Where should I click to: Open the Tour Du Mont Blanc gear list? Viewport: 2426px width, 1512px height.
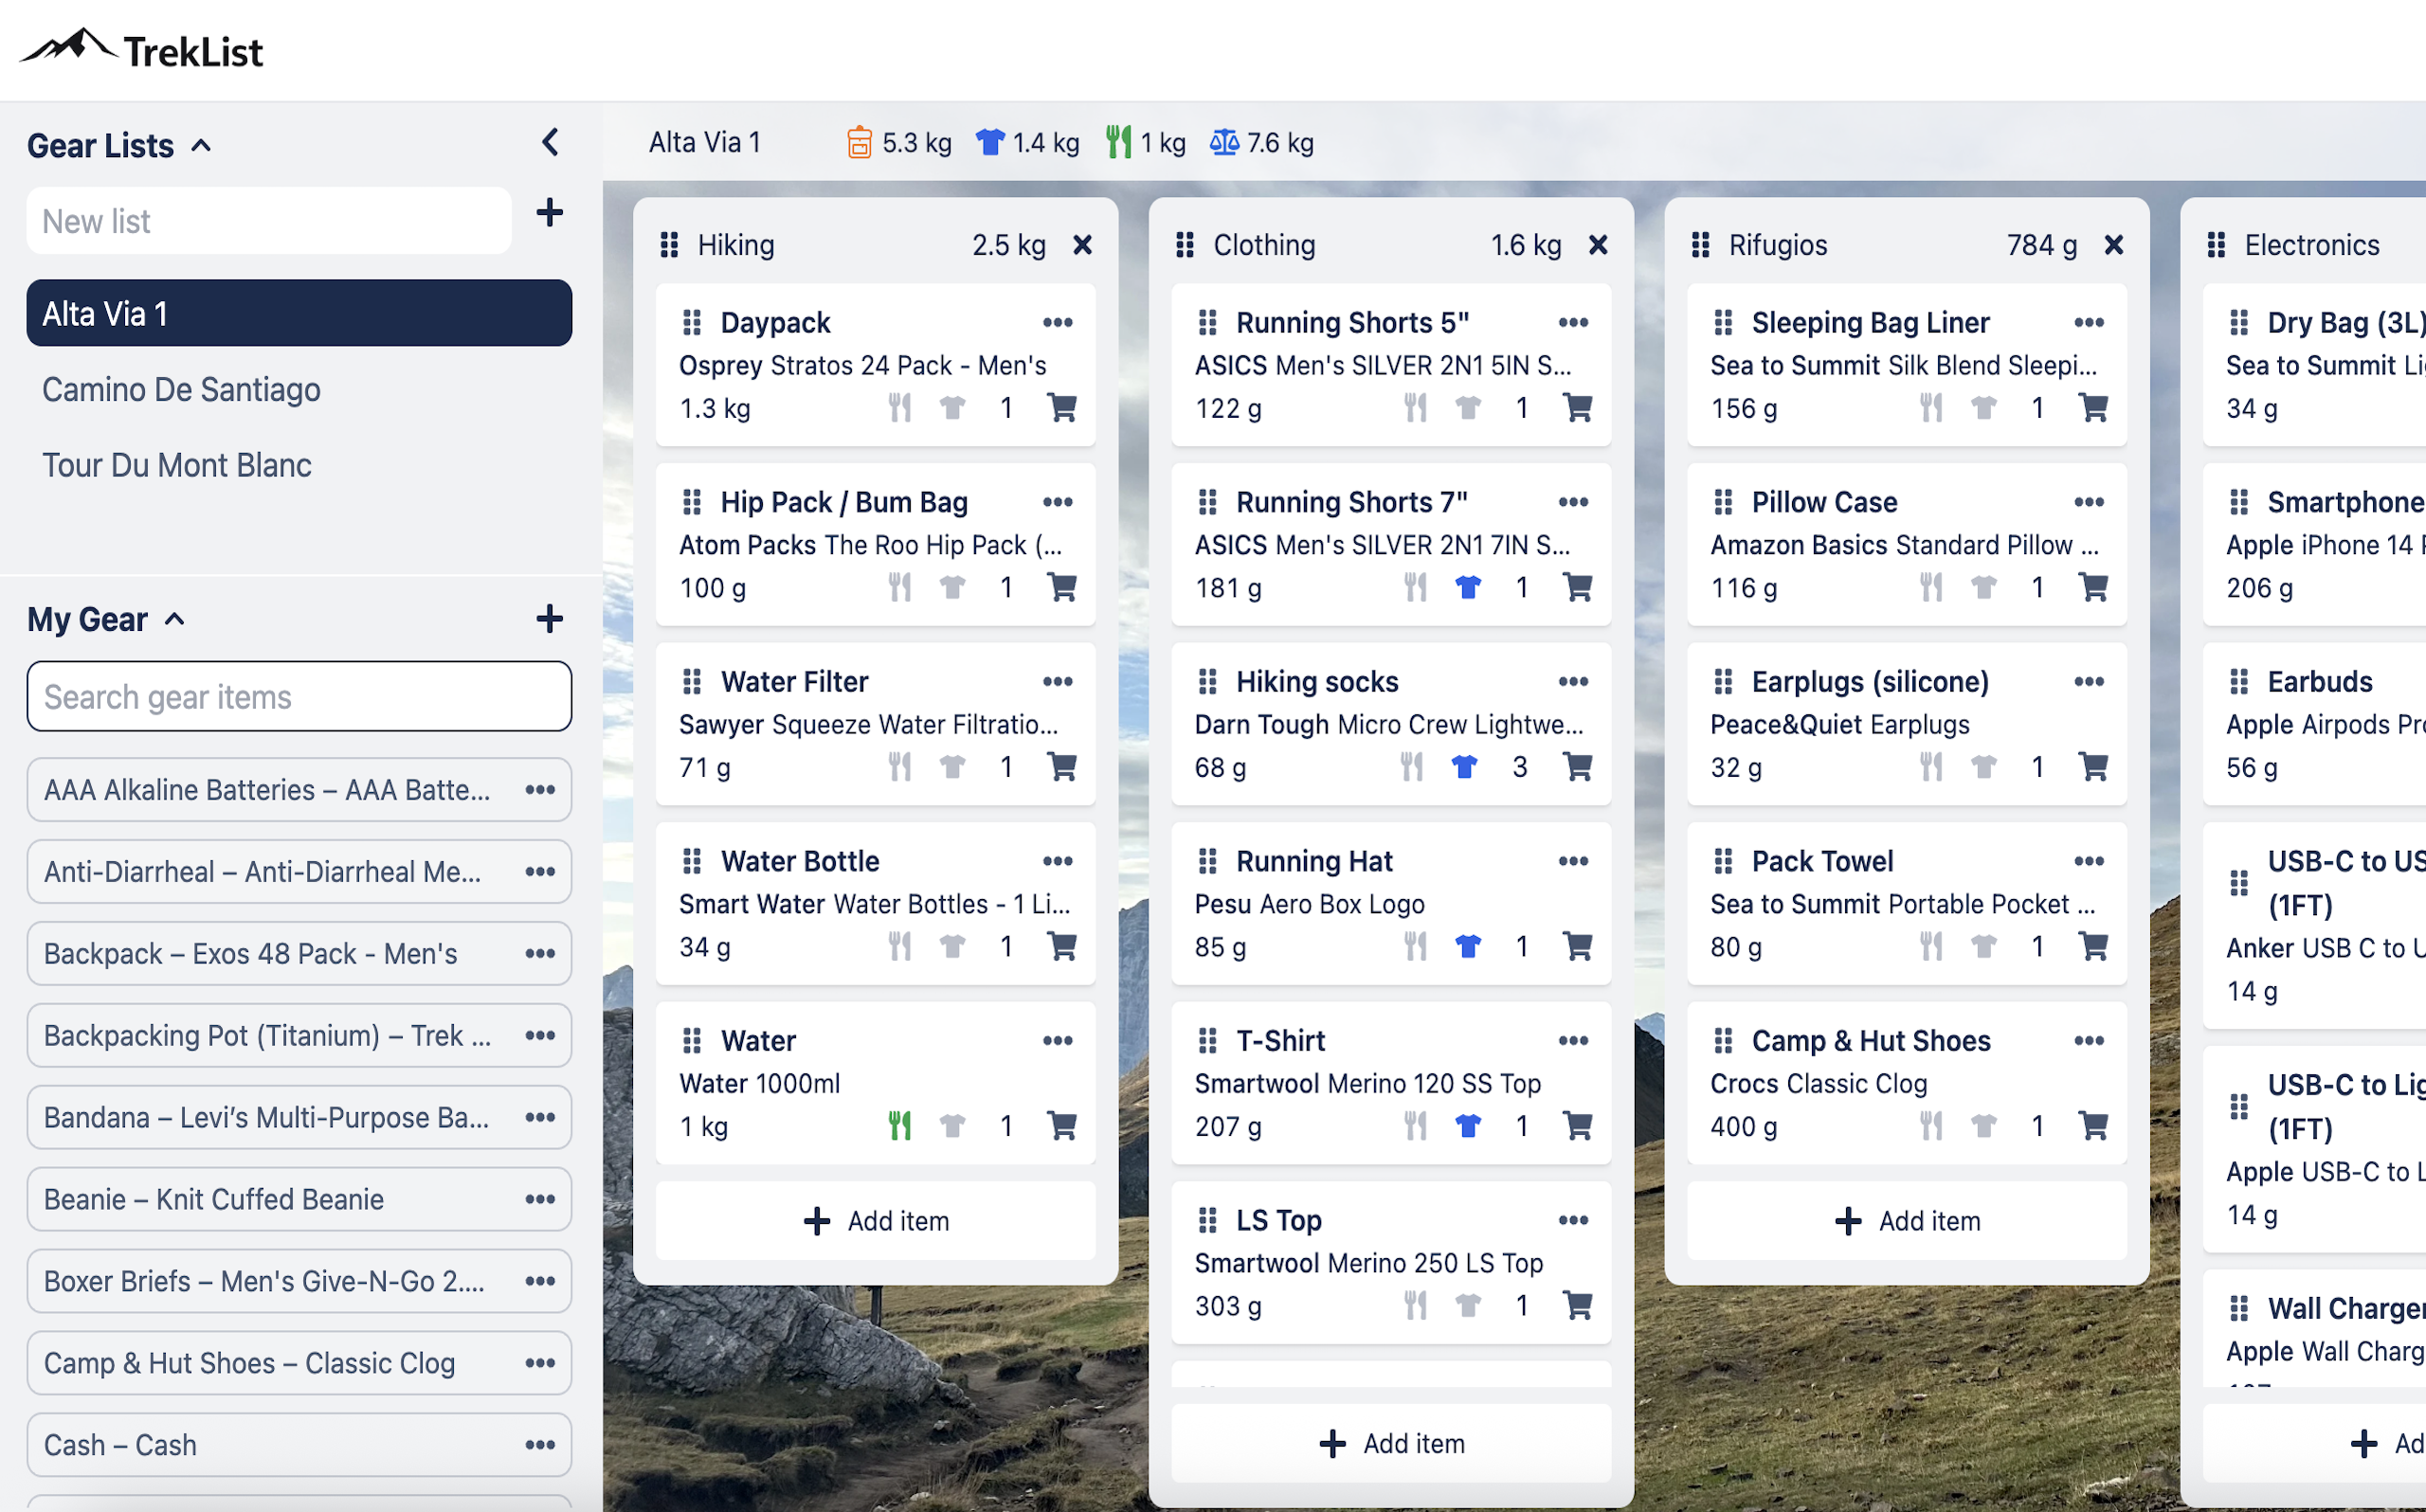(x=177, y=464)
